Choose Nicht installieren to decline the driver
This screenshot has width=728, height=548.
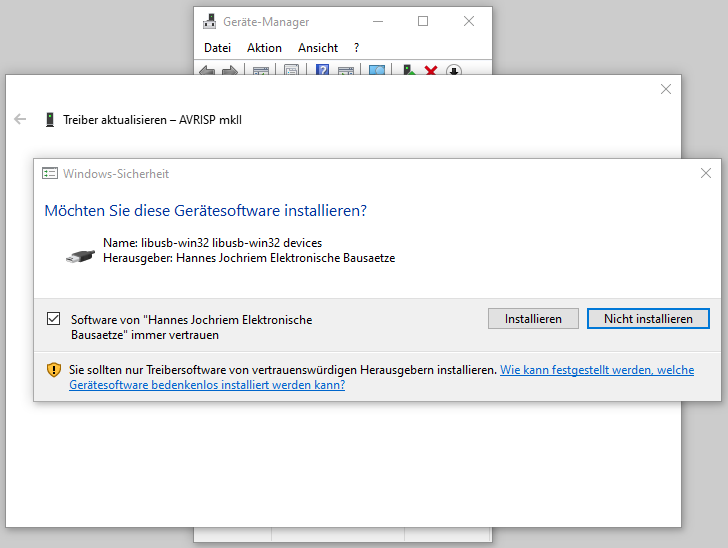coord(648,319)
